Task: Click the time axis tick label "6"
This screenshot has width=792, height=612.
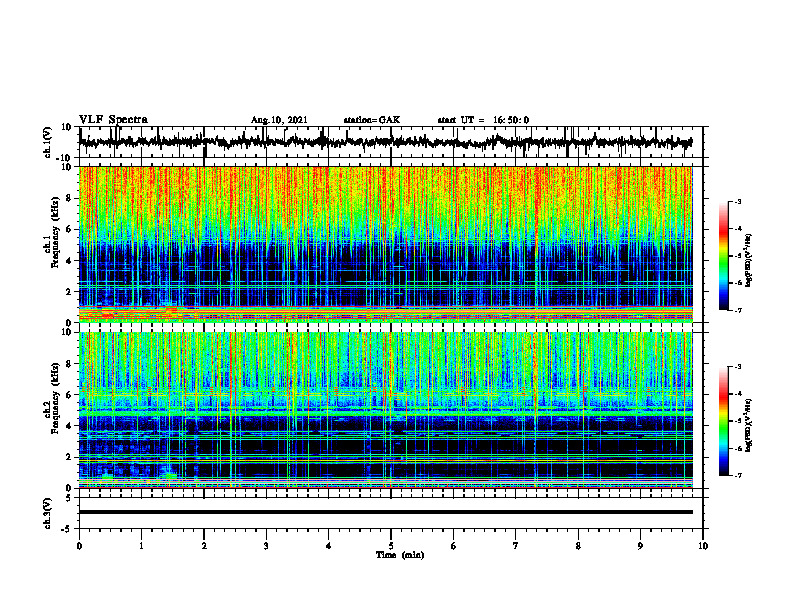Action: (x=453, y=546)
